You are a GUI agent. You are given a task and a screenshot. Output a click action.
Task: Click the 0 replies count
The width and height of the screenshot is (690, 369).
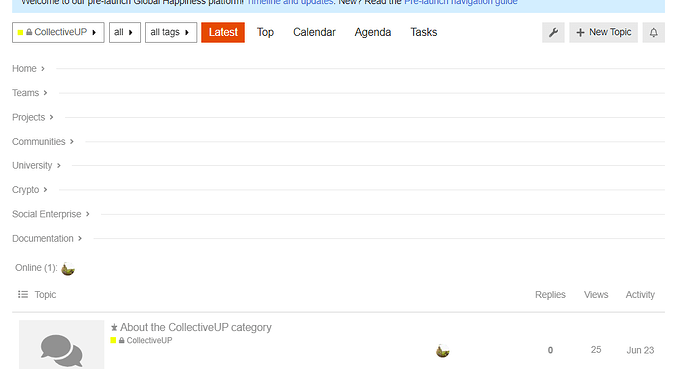(x=550, y=351)
